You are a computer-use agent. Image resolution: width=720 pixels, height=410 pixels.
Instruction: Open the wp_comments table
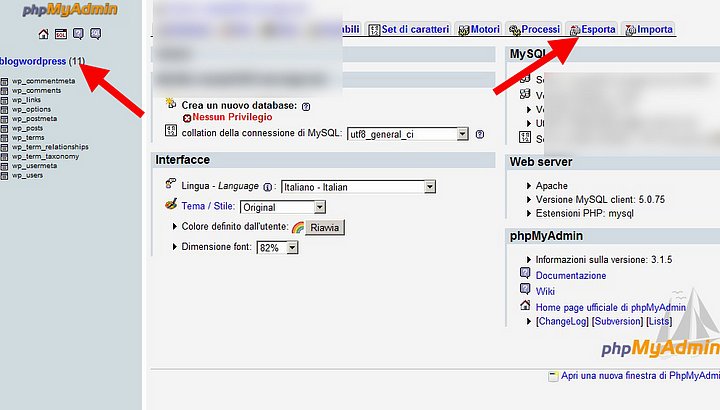[36, 91]
